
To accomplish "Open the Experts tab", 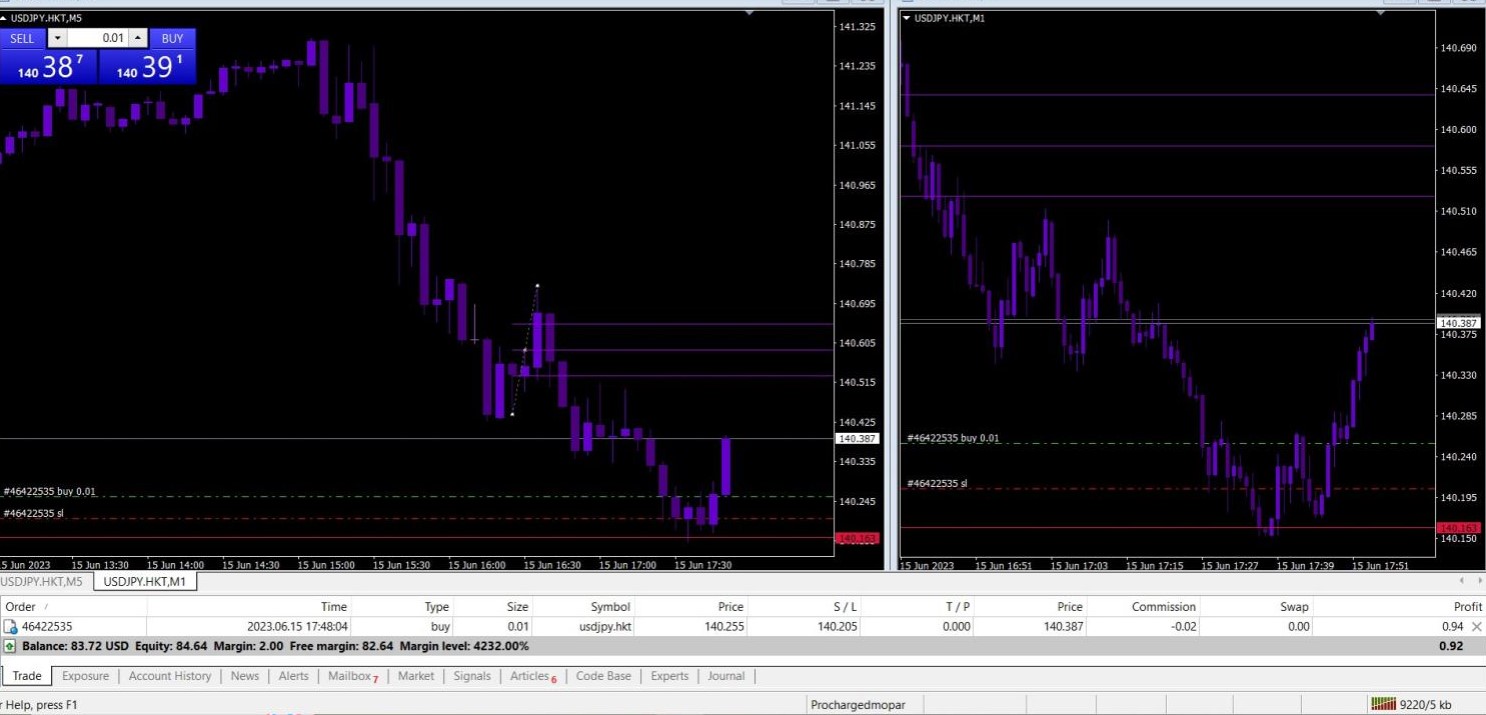I will click(669, 676).
